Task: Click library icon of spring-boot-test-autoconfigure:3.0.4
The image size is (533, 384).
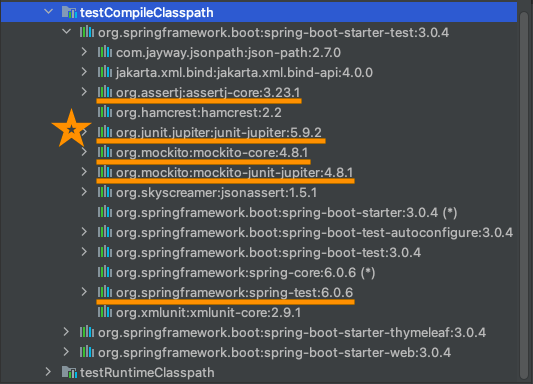Action: coord(105,232)
